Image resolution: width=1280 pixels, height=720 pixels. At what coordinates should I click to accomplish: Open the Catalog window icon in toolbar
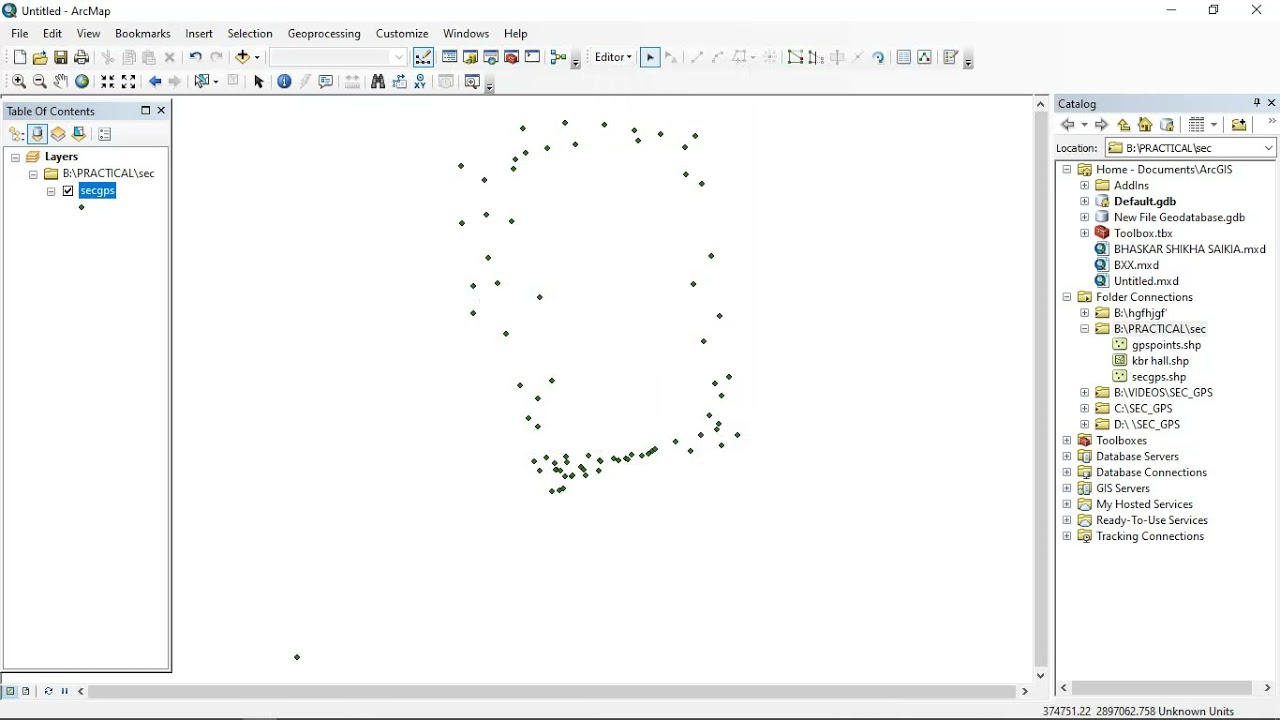point(470,58)
